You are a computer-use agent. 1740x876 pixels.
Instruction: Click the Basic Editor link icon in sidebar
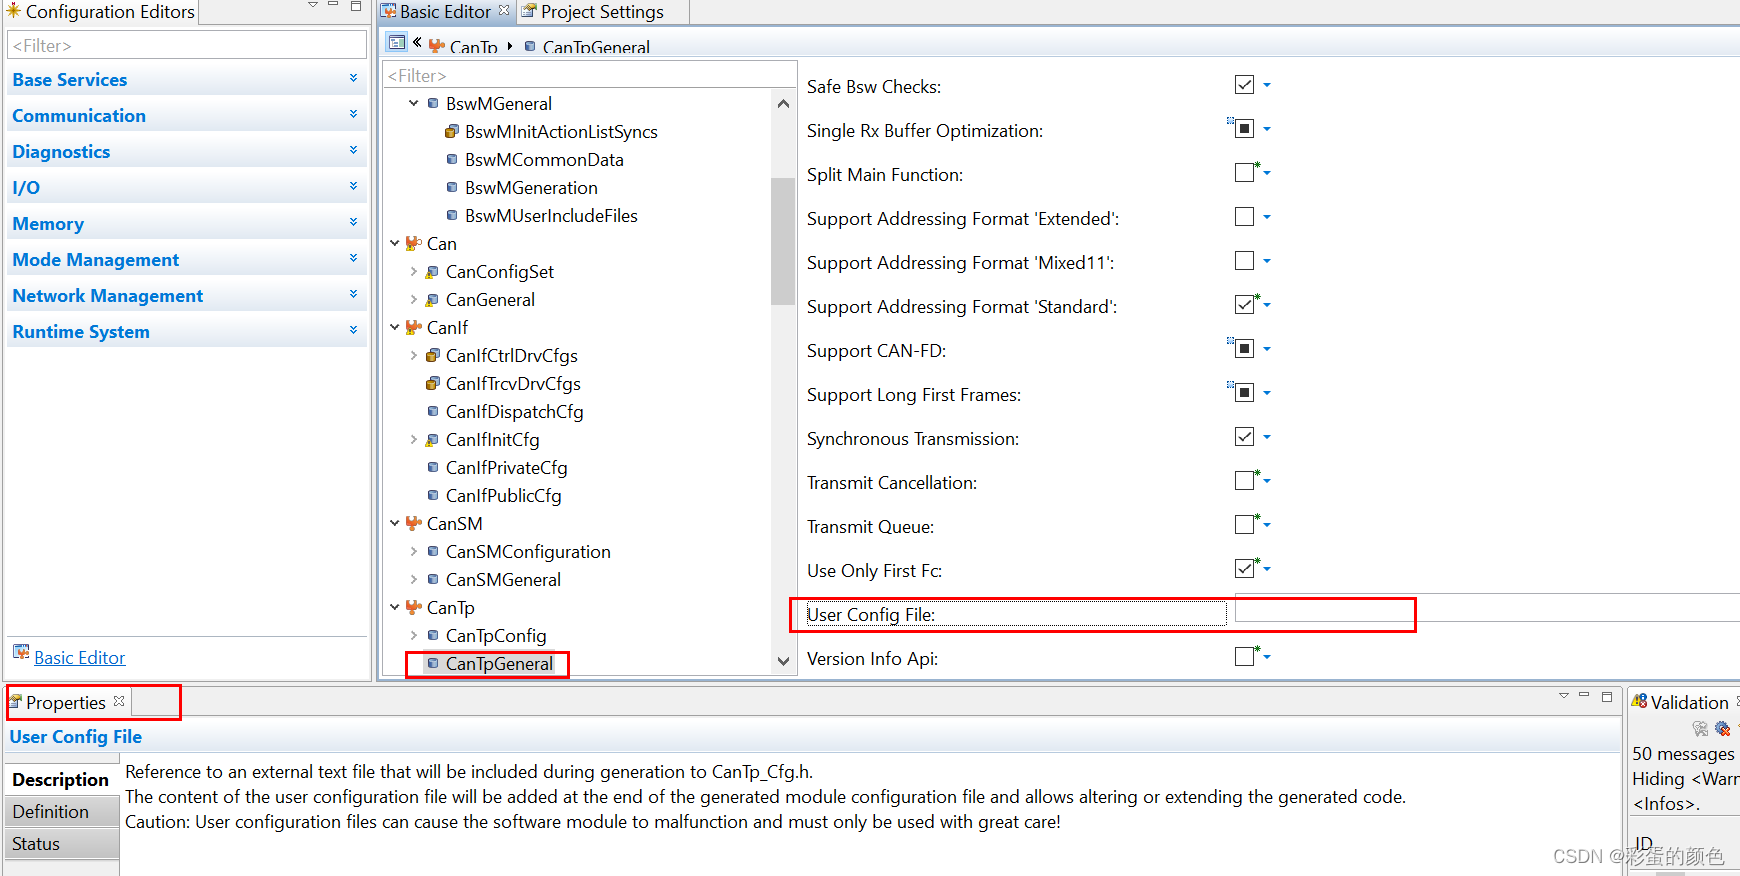[x=21, y=652]
